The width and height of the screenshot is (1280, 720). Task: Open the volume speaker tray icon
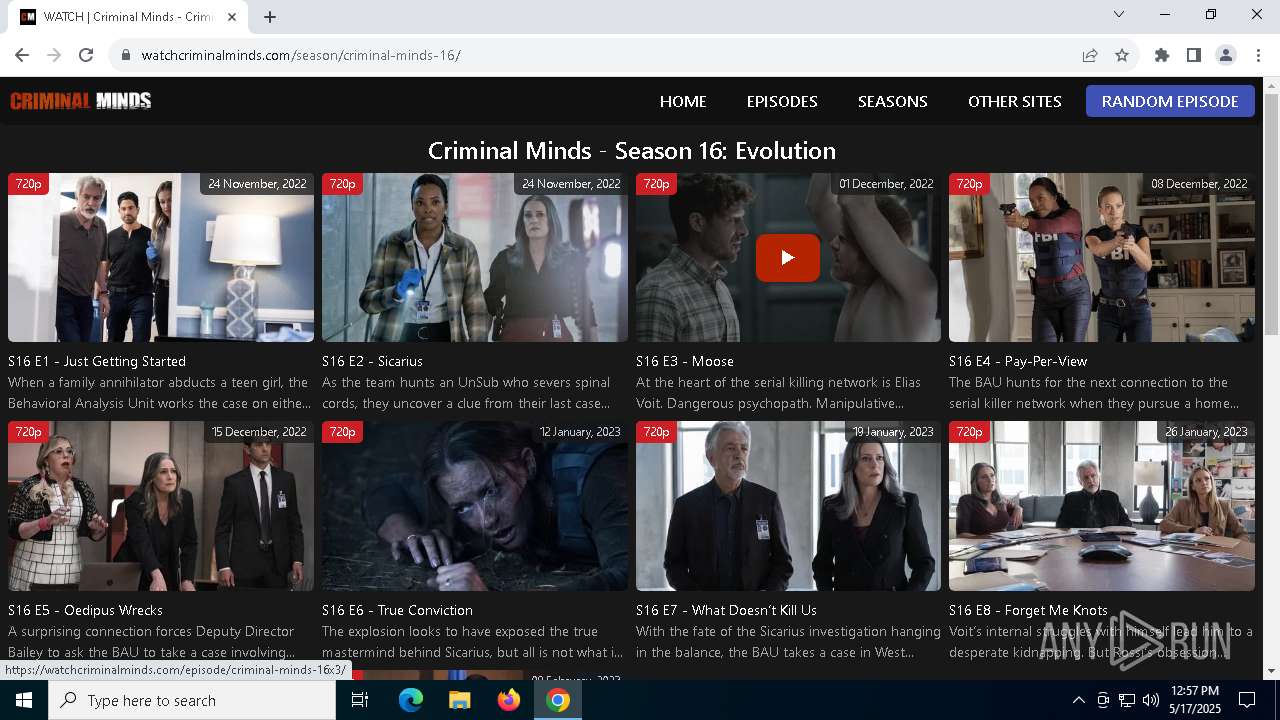1150,700
